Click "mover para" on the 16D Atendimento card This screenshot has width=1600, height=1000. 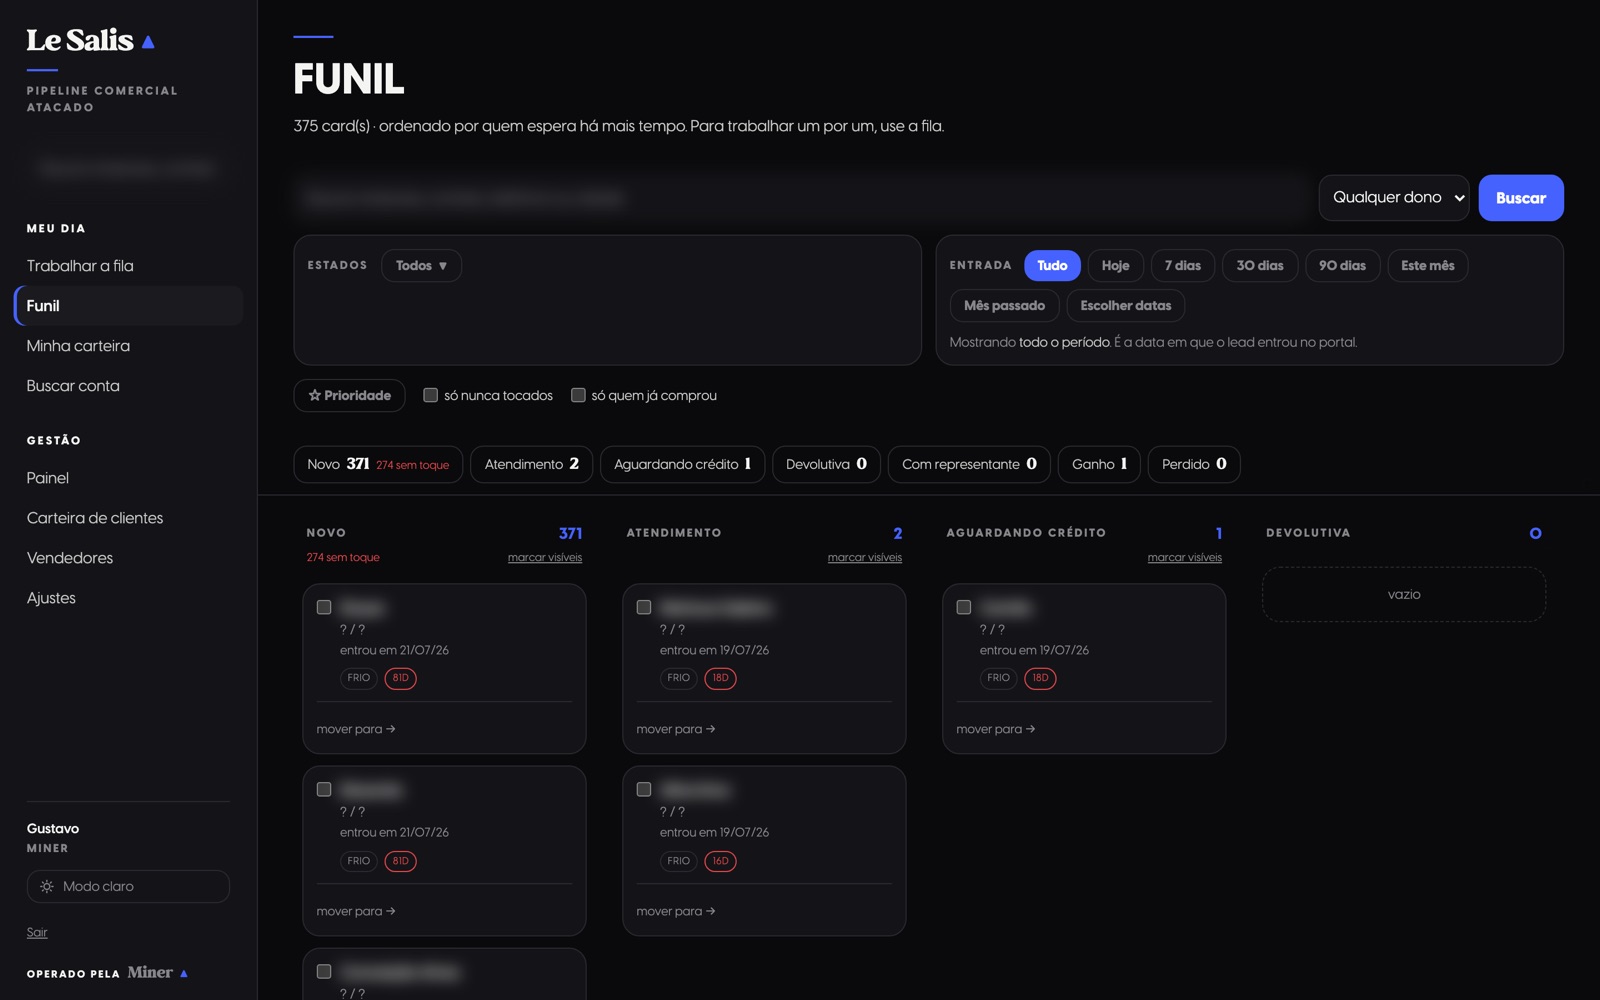point(676,911)
